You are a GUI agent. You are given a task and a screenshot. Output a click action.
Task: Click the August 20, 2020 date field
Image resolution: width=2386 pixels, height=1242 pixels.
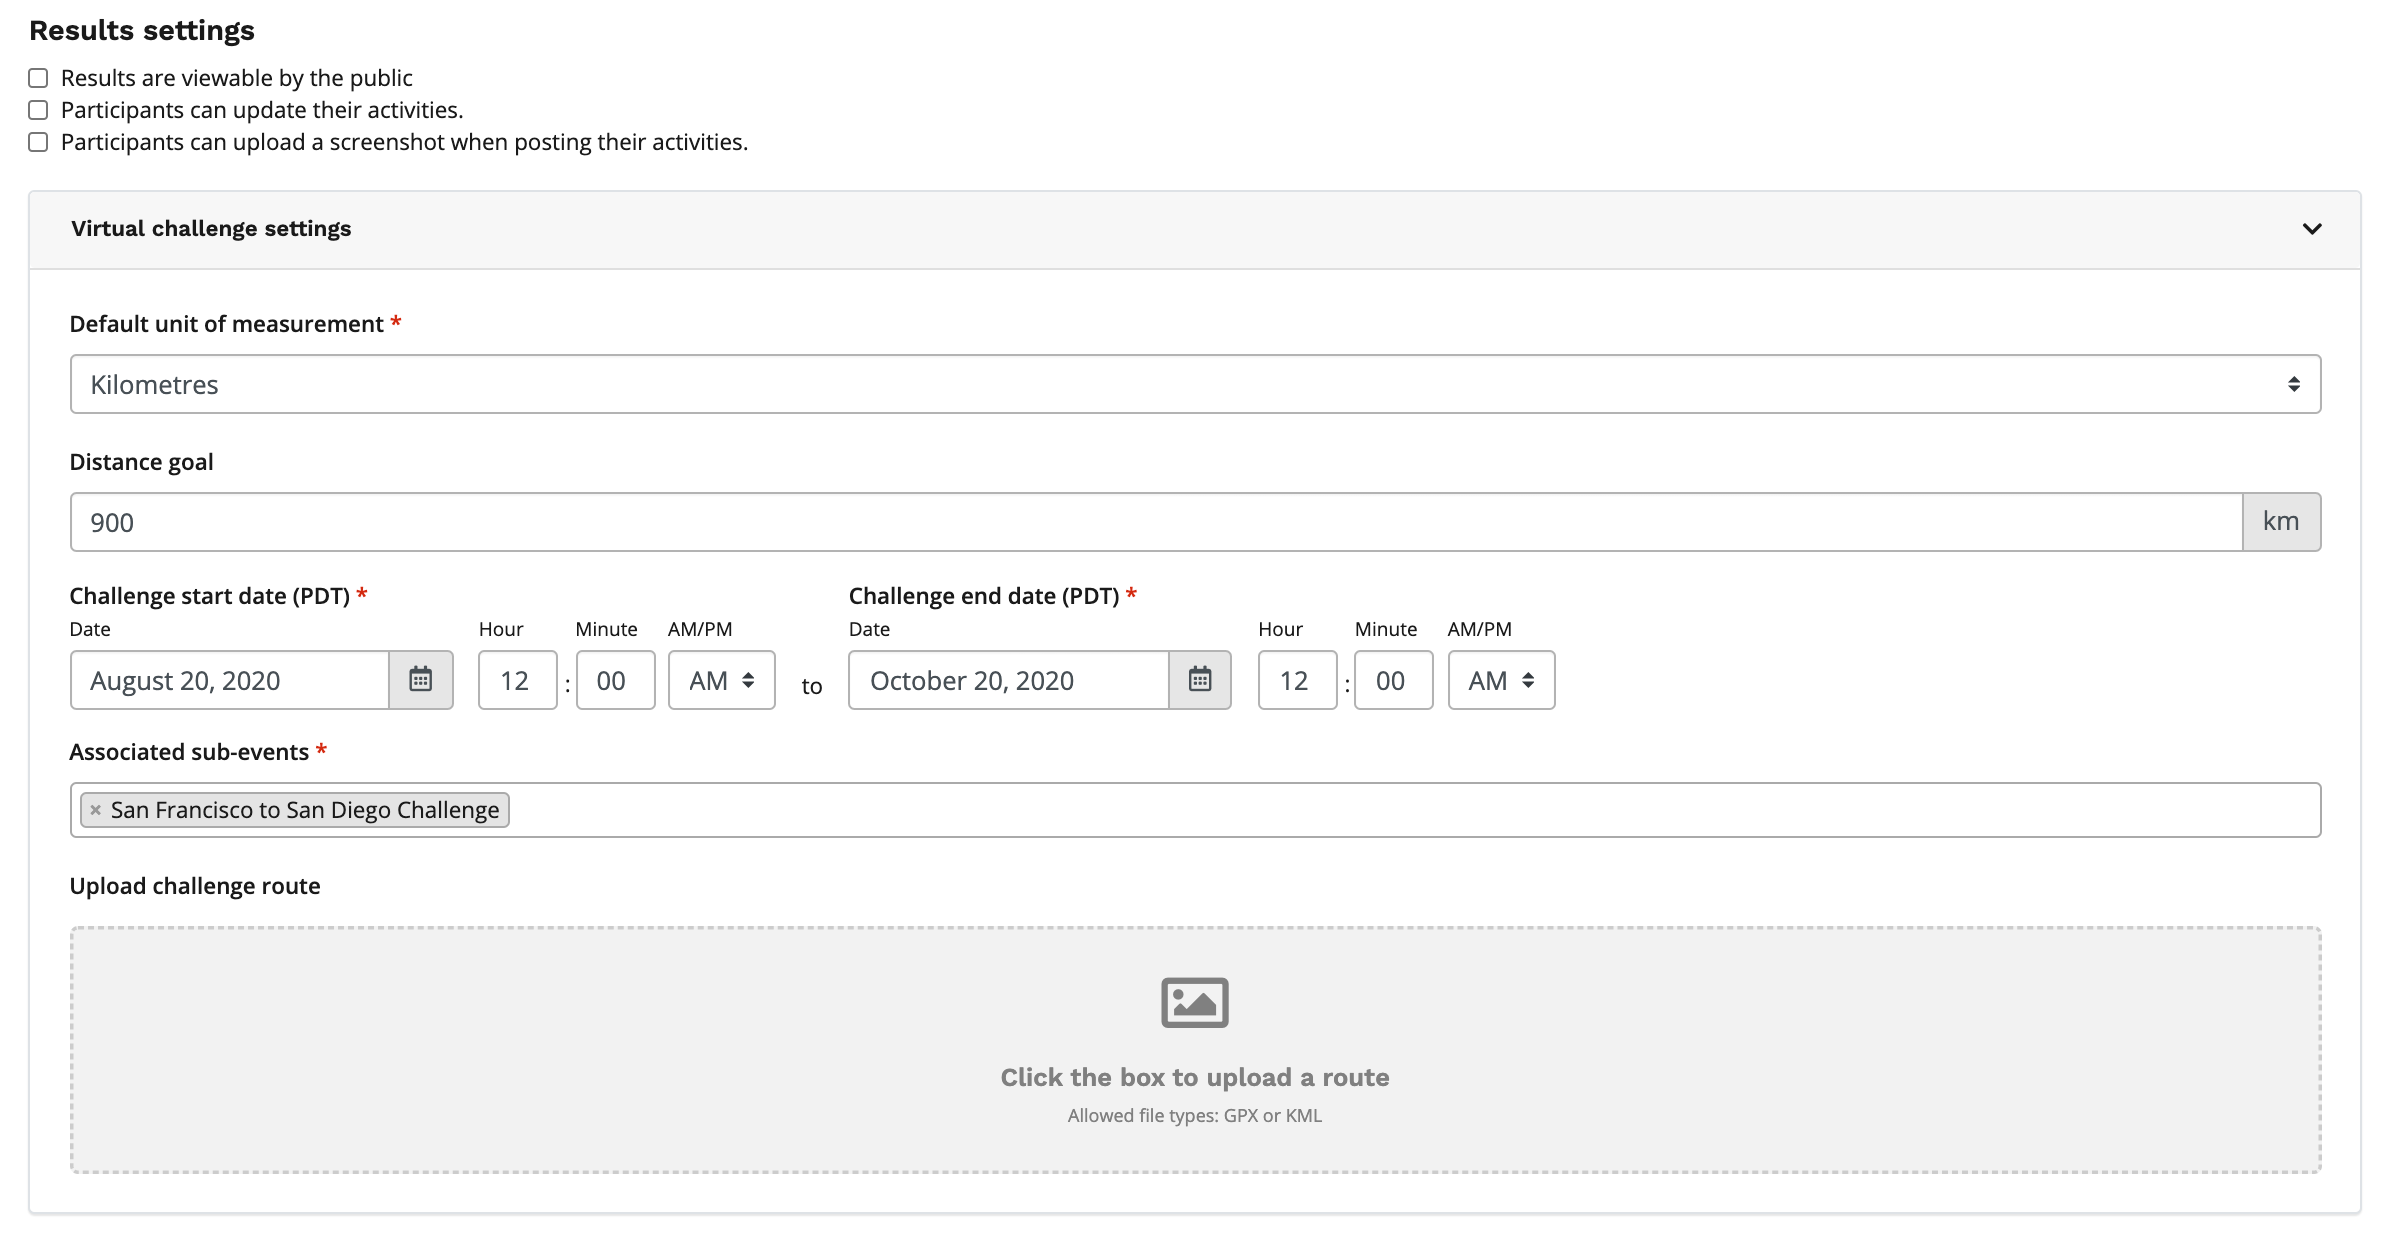(230, 680)
